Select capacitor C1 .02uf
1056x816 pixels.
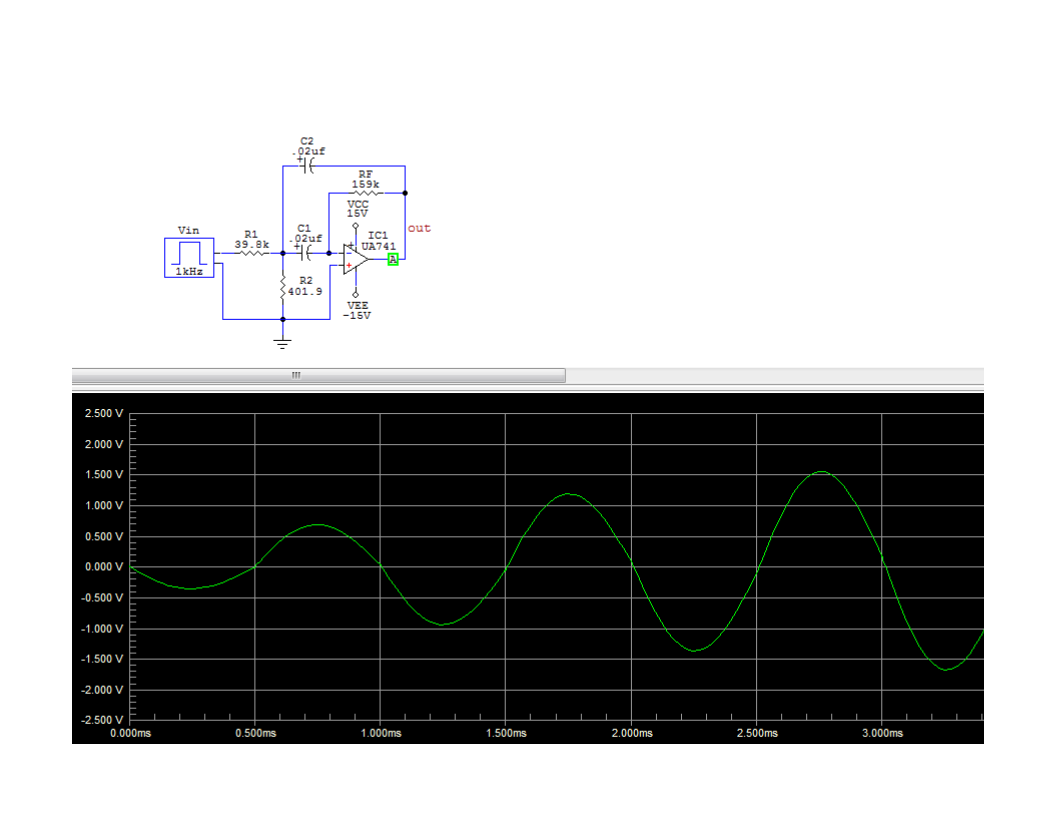tap(307, 252)
